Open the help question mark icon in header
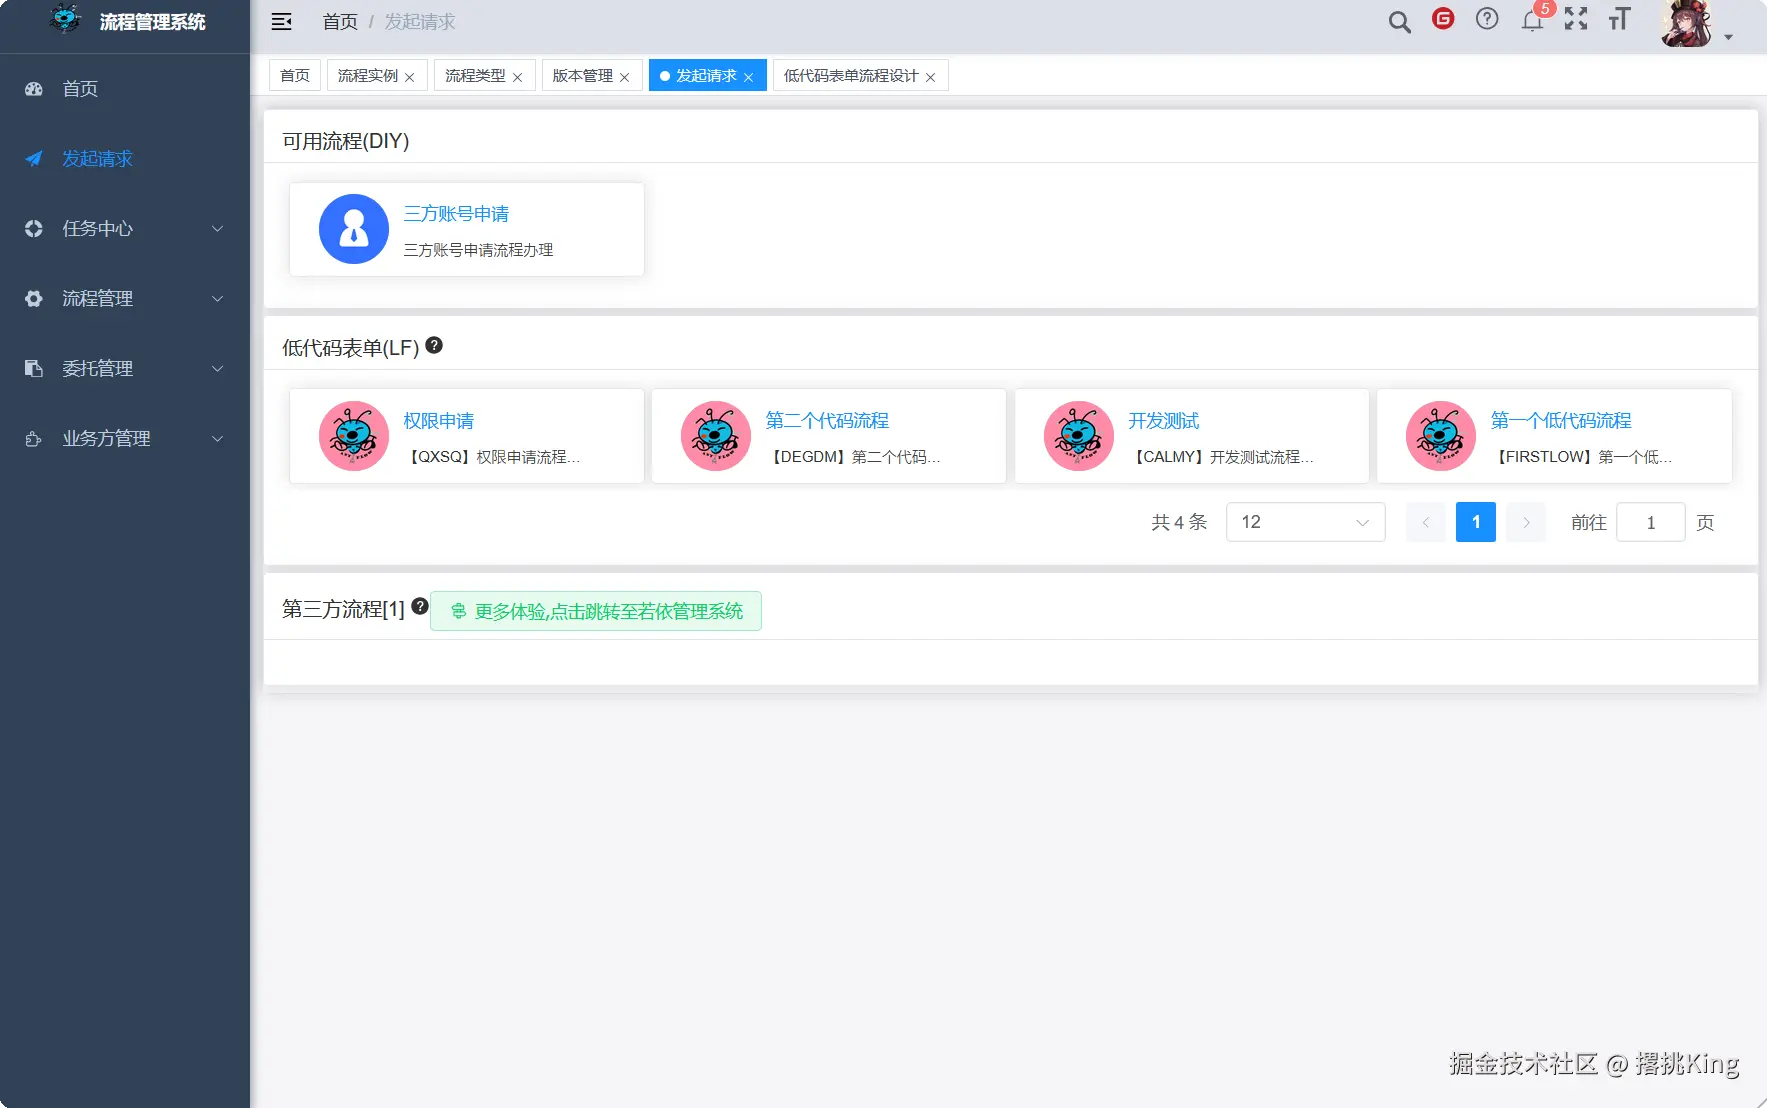 coord(1487,19)
